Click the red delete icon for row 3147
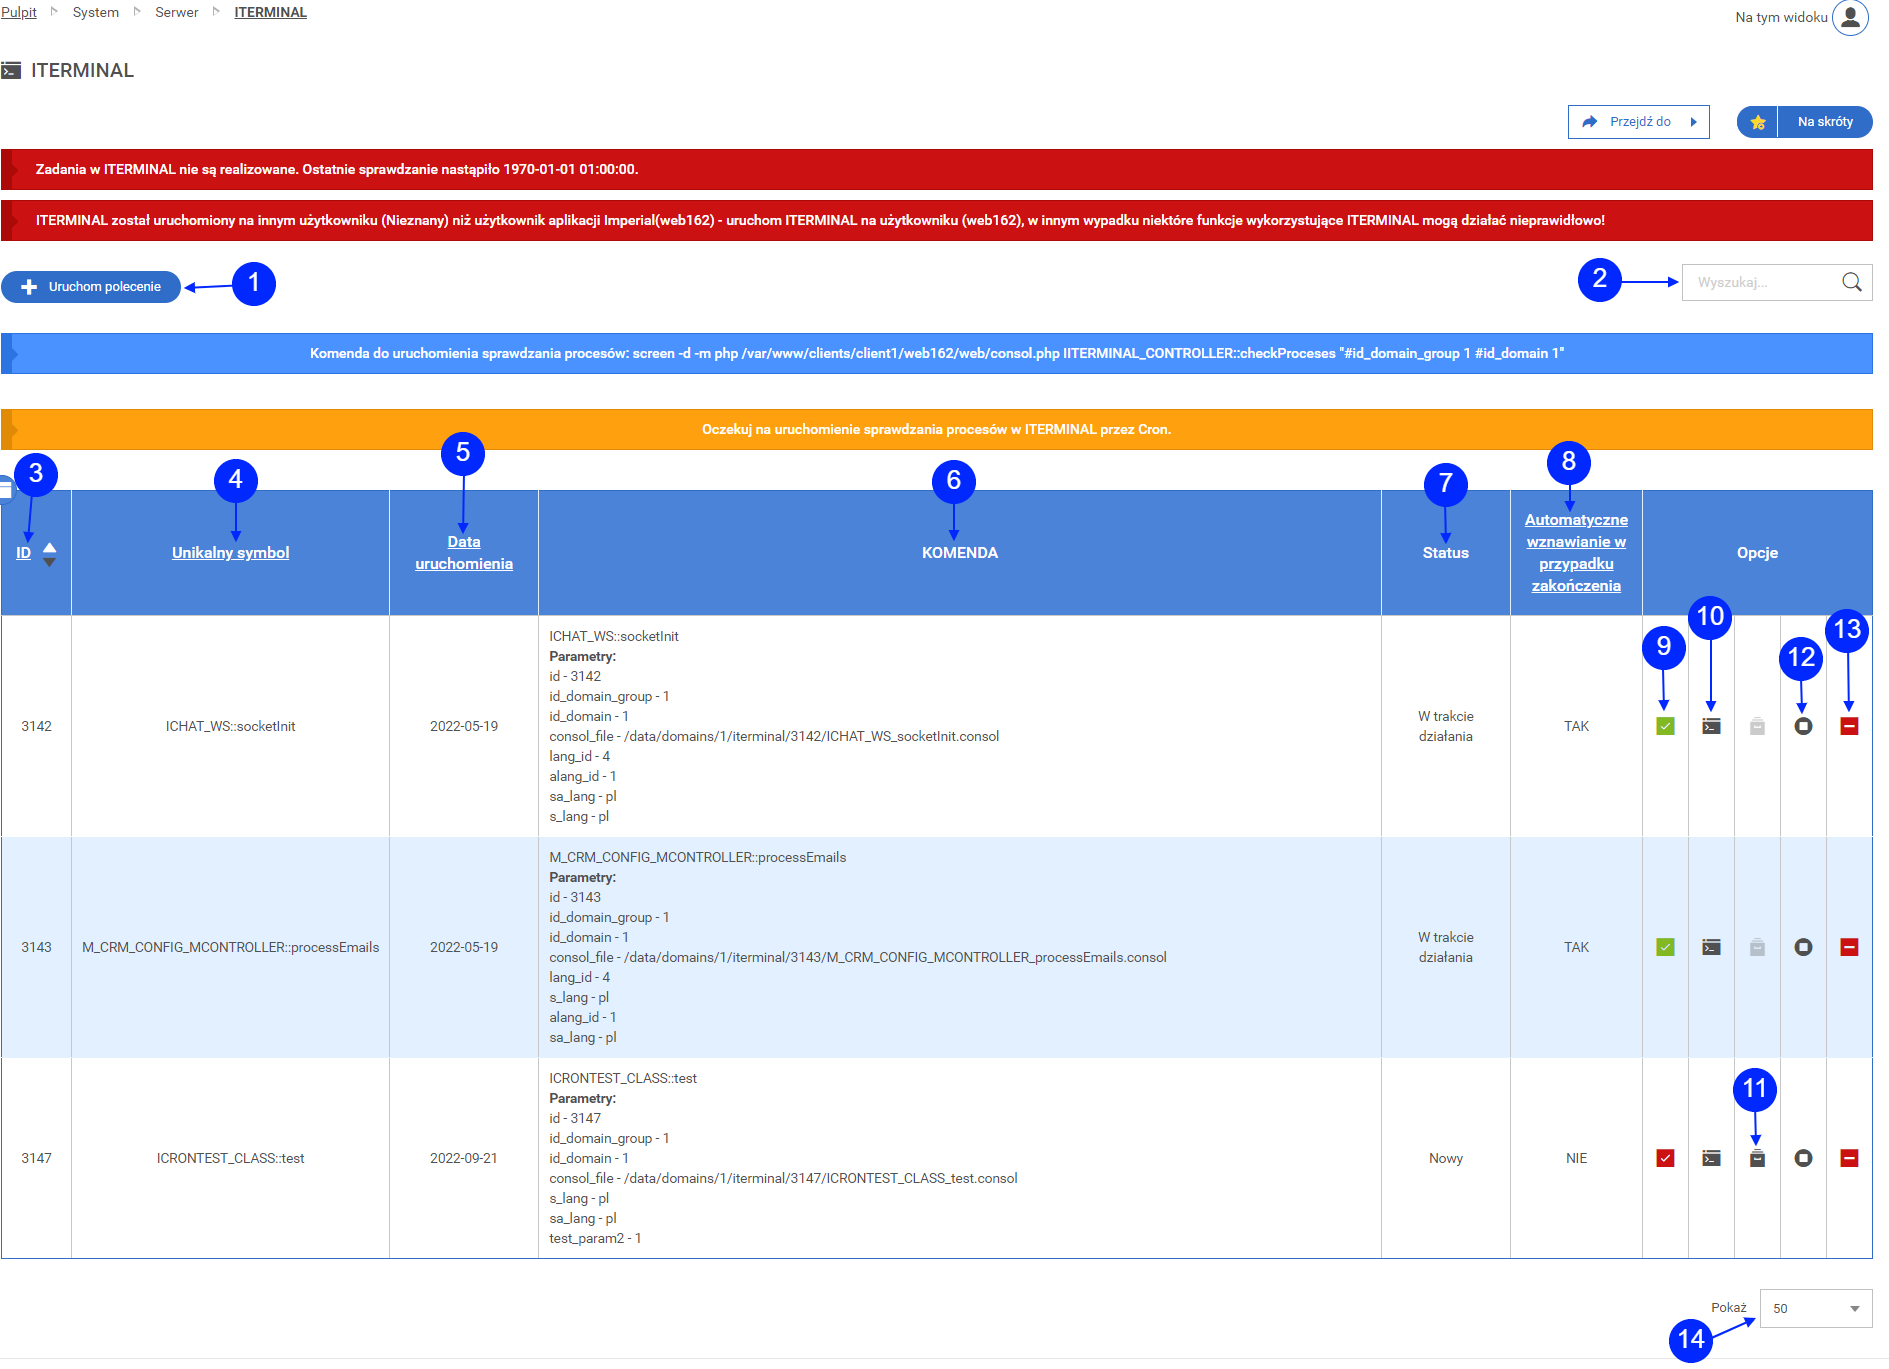 pyautogui.click(x=1849, y=1158)
